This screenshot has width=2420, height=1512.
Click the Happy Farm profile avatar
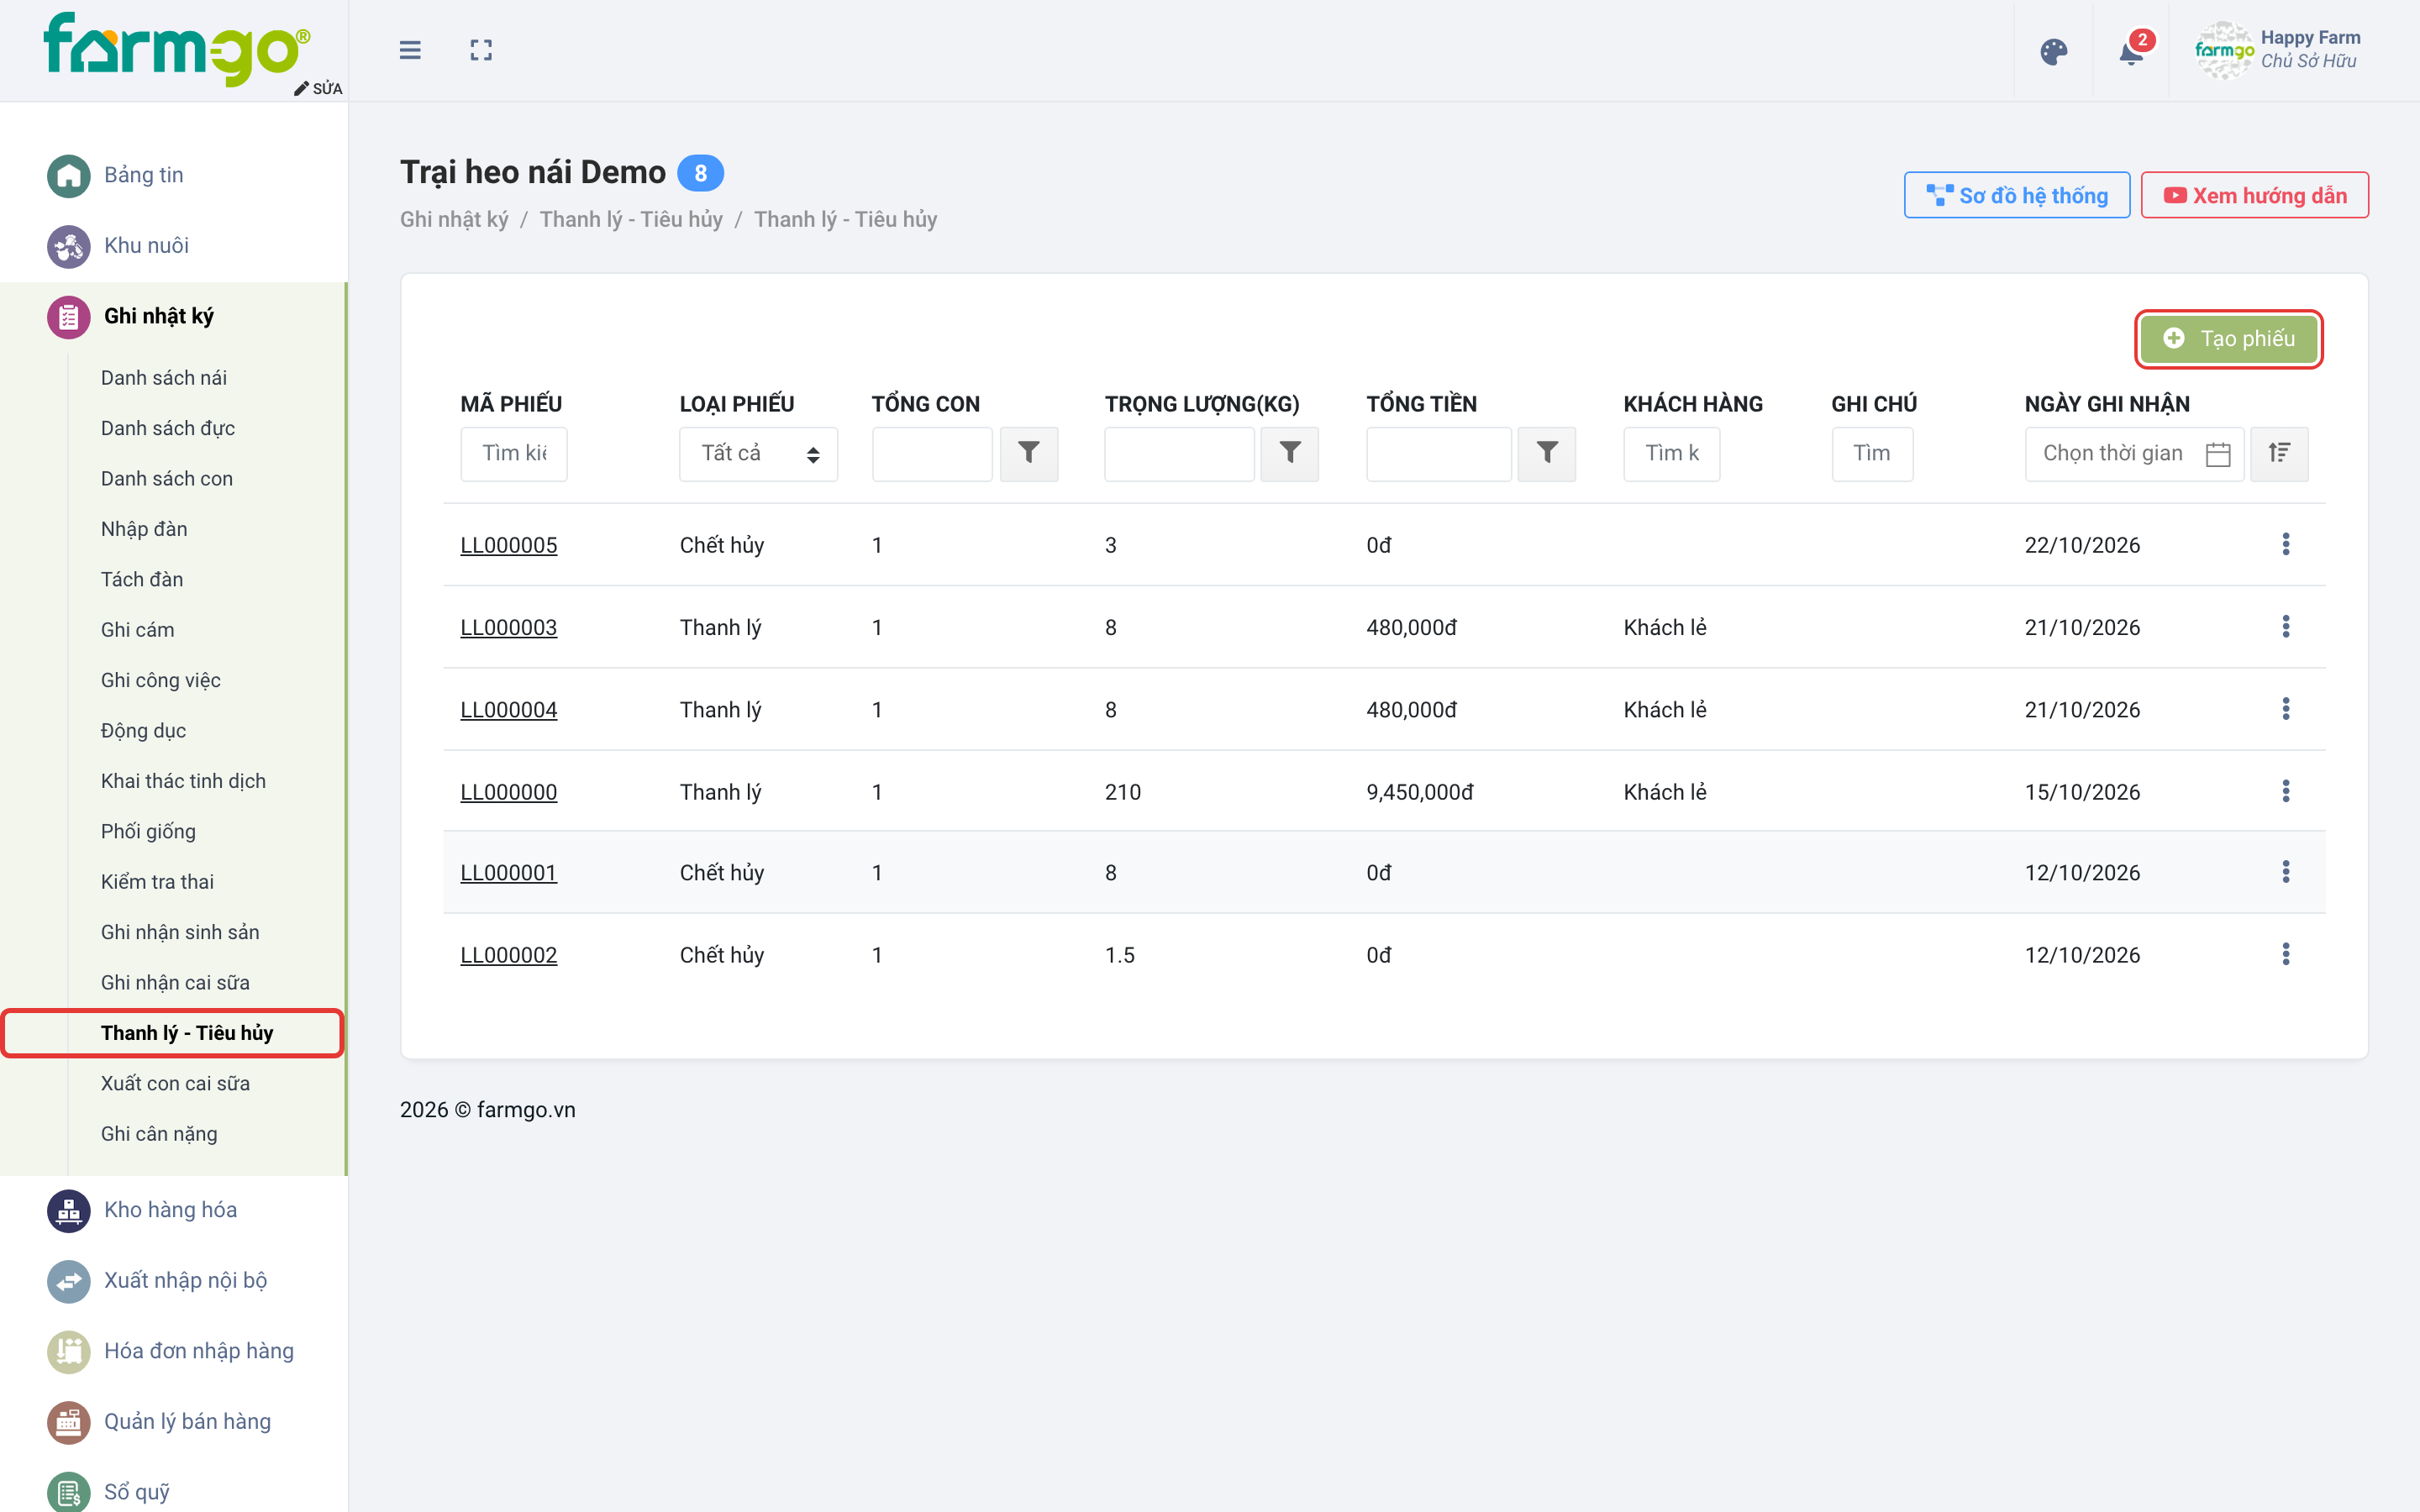(2223, 50)
